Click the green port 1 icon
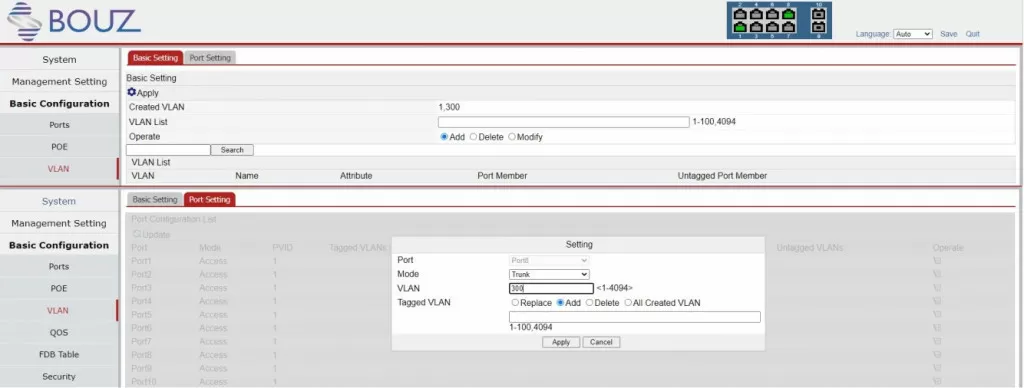Screen dimensions: 1024x388 [x=740, y=27]
